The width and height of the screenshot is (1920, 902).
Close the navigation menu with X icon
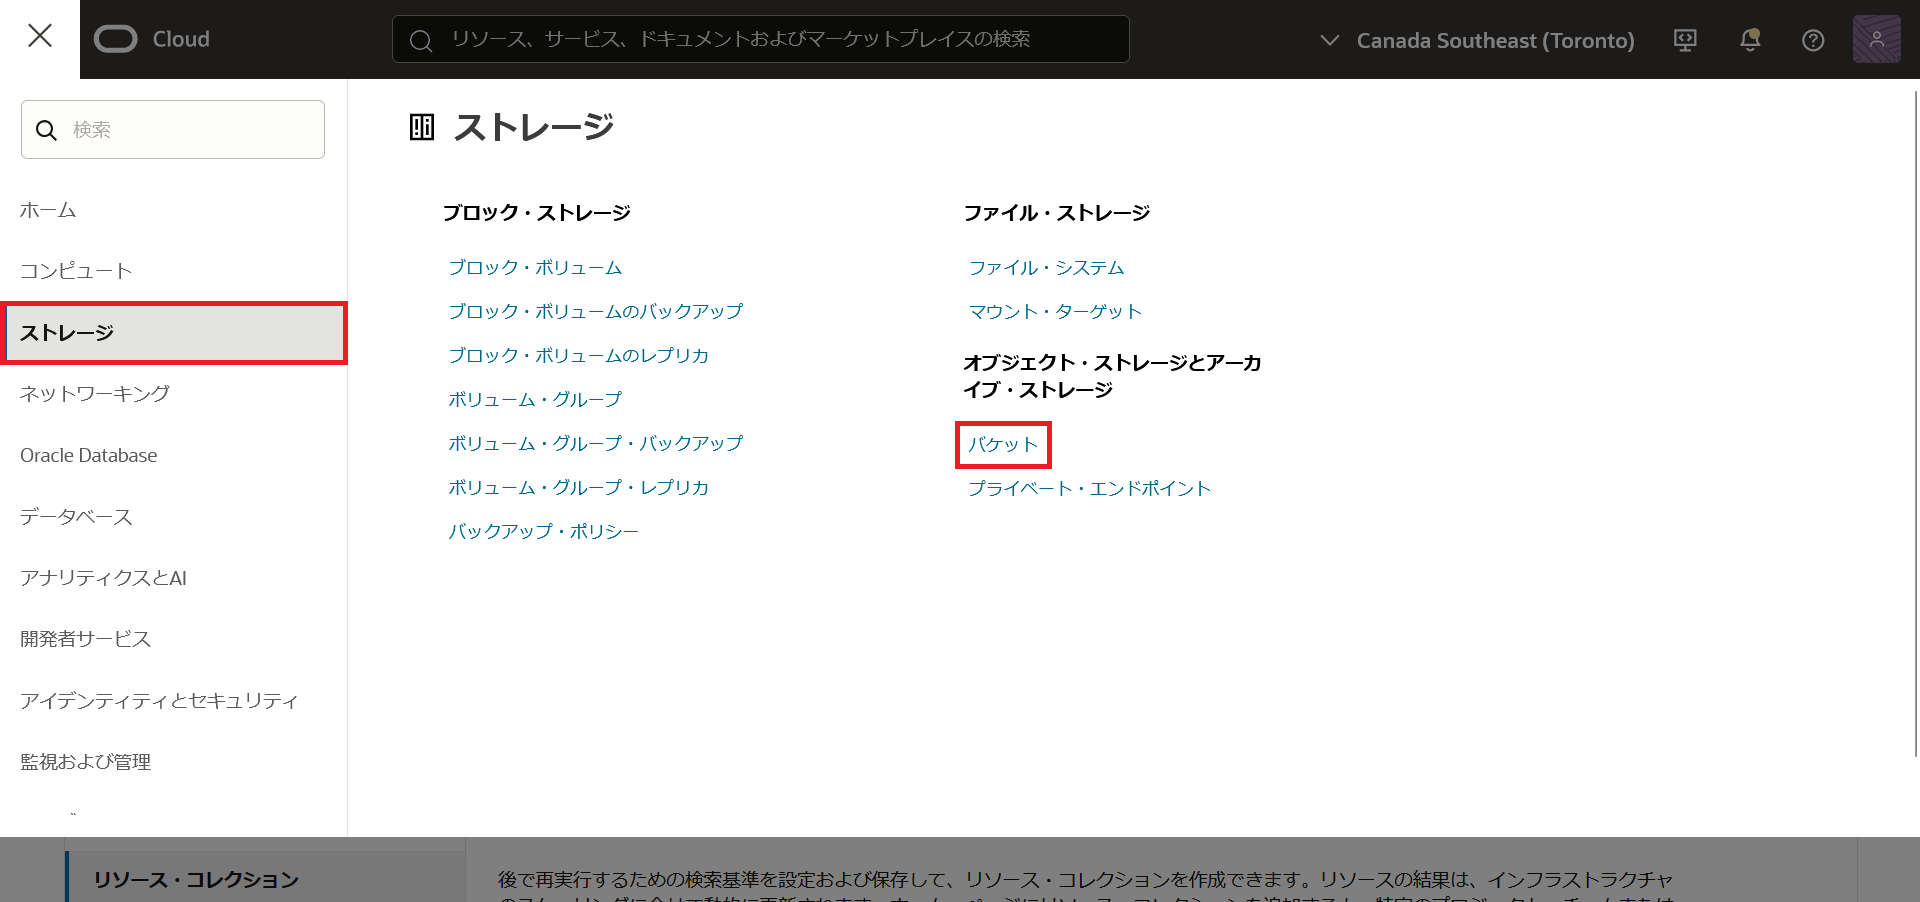tap(40, 37)
